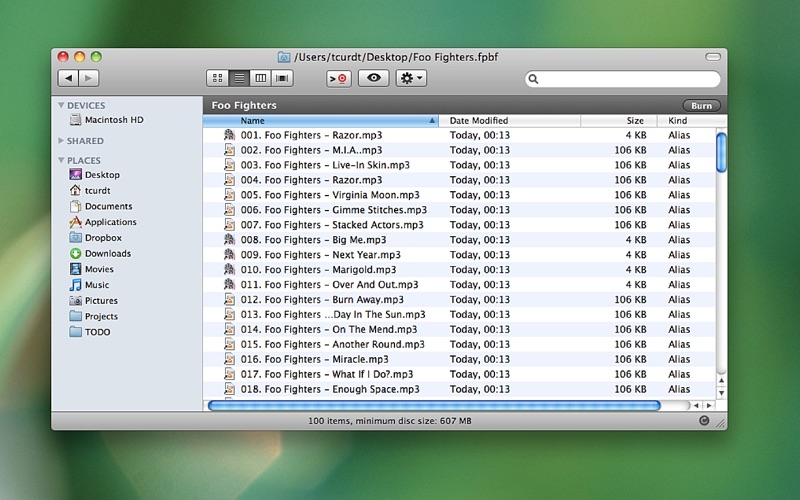The width and height of the screenshot is (800, 500).
Task: Click the scroll up arrow
Action: click(721, 381)
